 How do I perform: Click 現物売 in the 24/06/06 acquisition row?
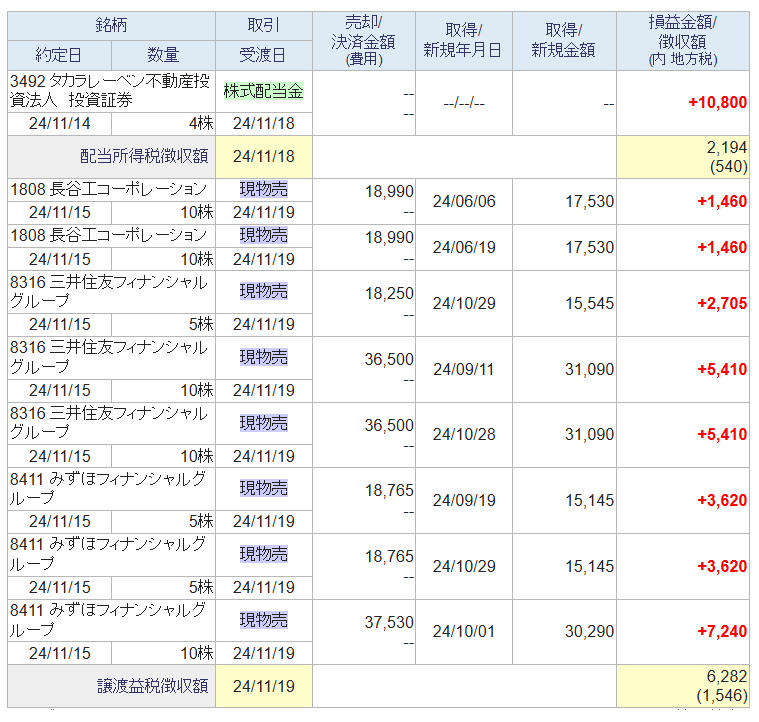tap(264, 189)
